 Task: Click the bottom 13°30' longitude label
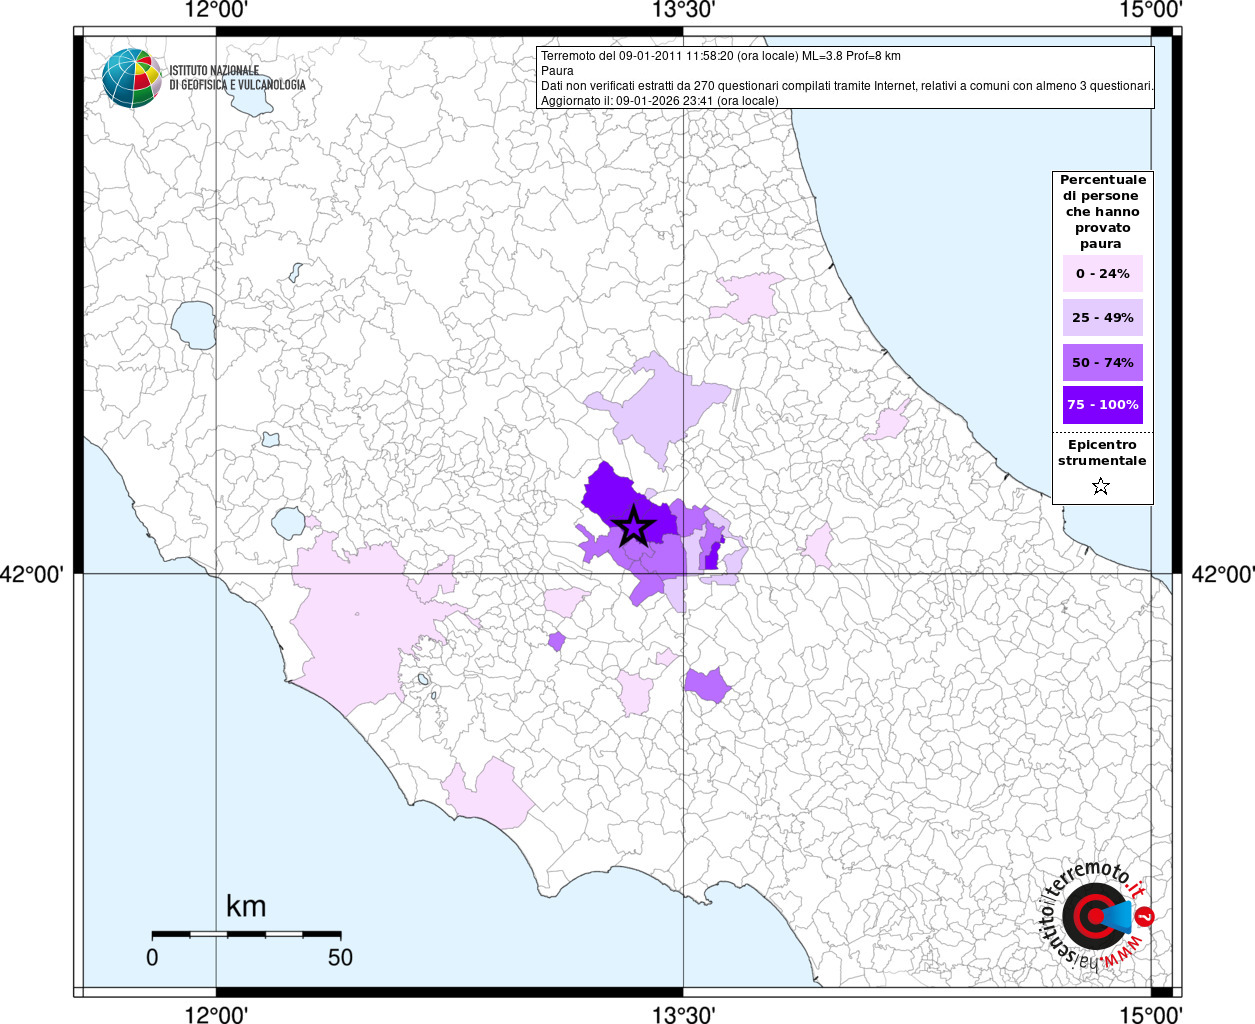(x=683, y=1015)
